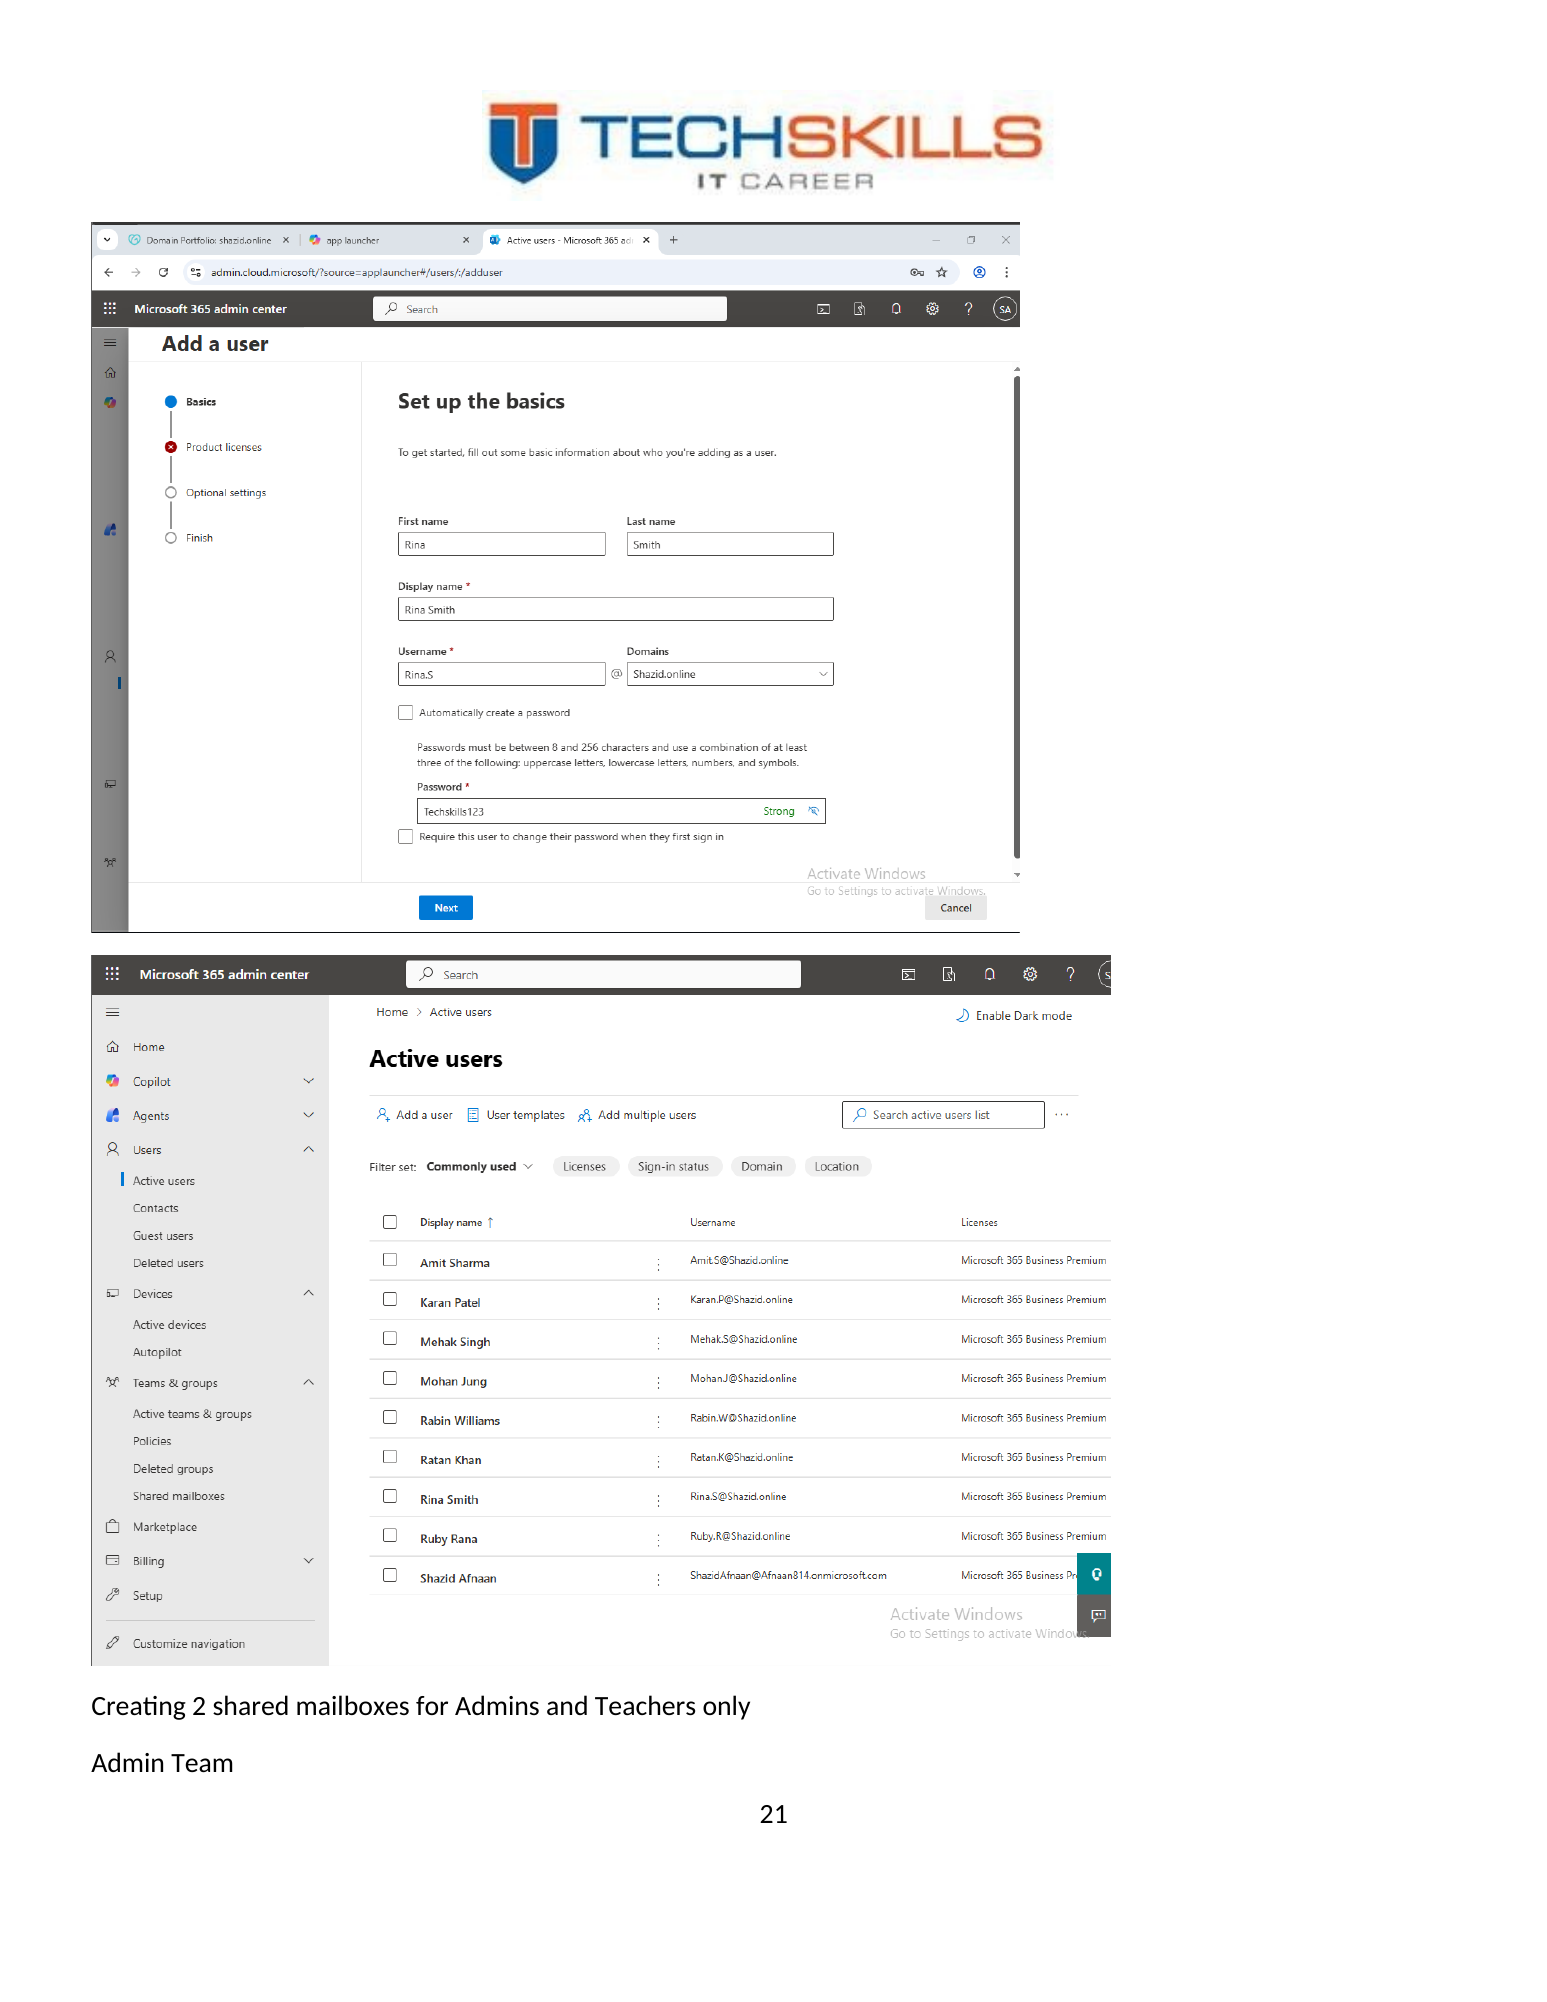The image size is (1547, 2002).
Task: Click the Setup wrench icon in the sidebar
Action: pos(113,1595)
